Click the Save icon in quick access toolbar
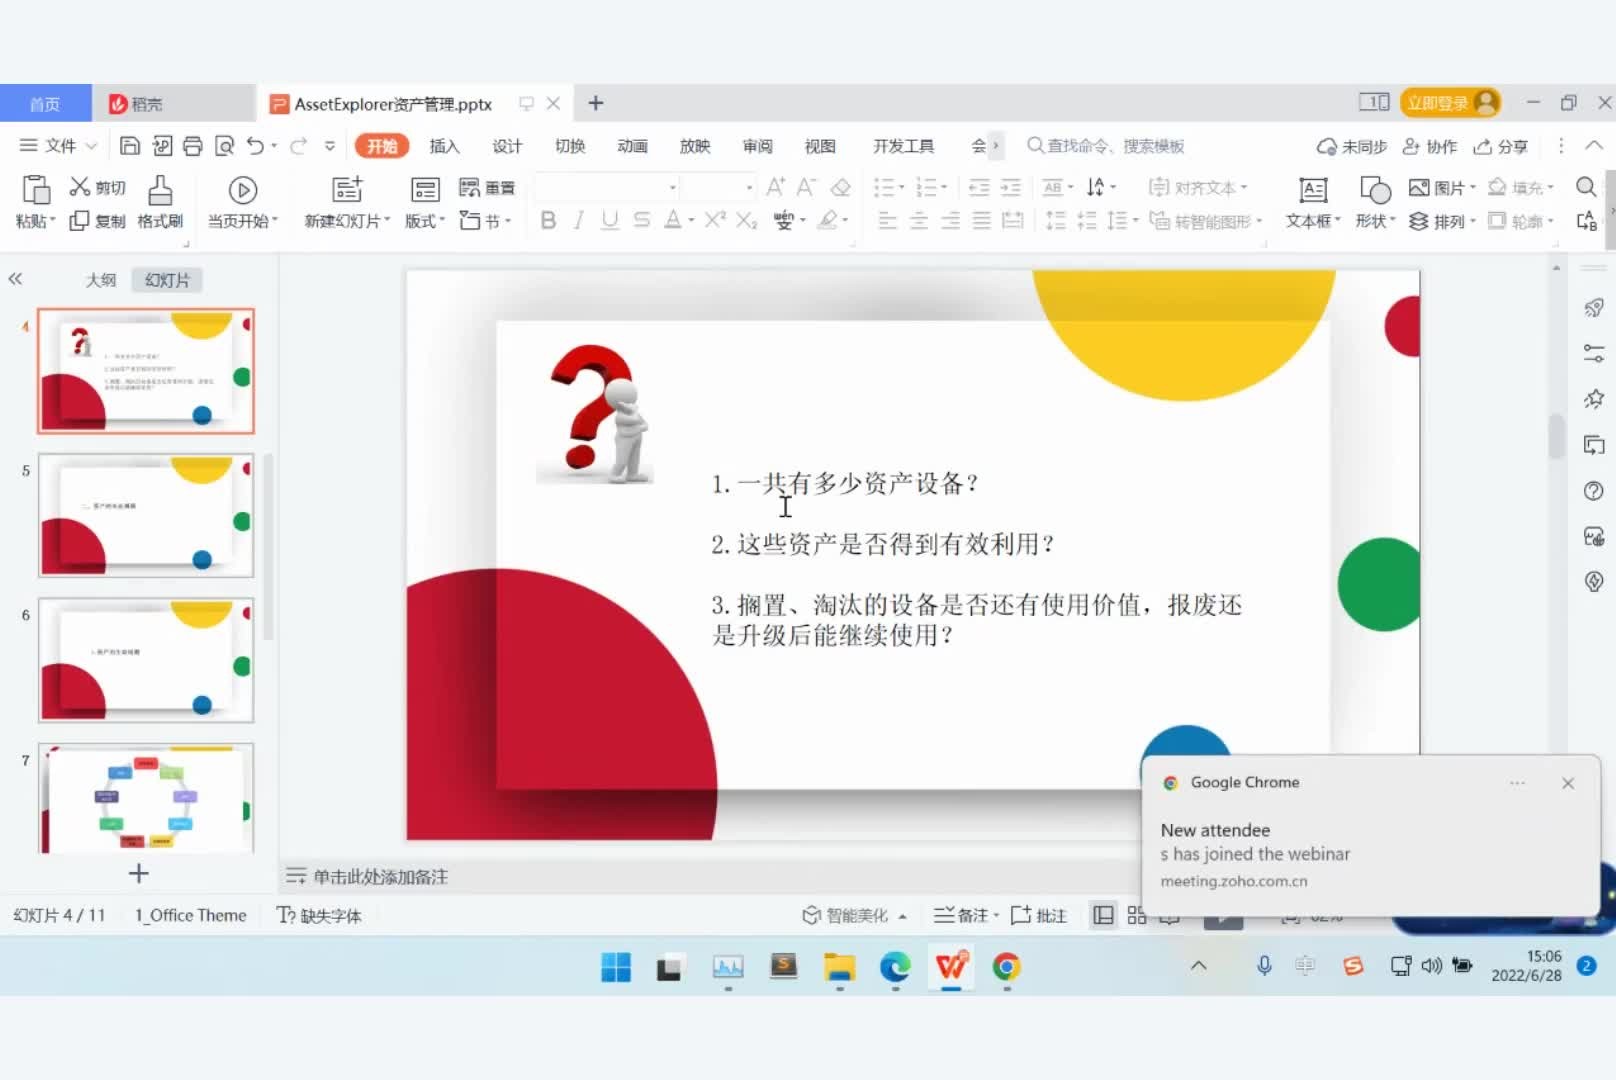Image resolution: width=1616 pixels, height=1080 pixels. click(x=130, y=146)
